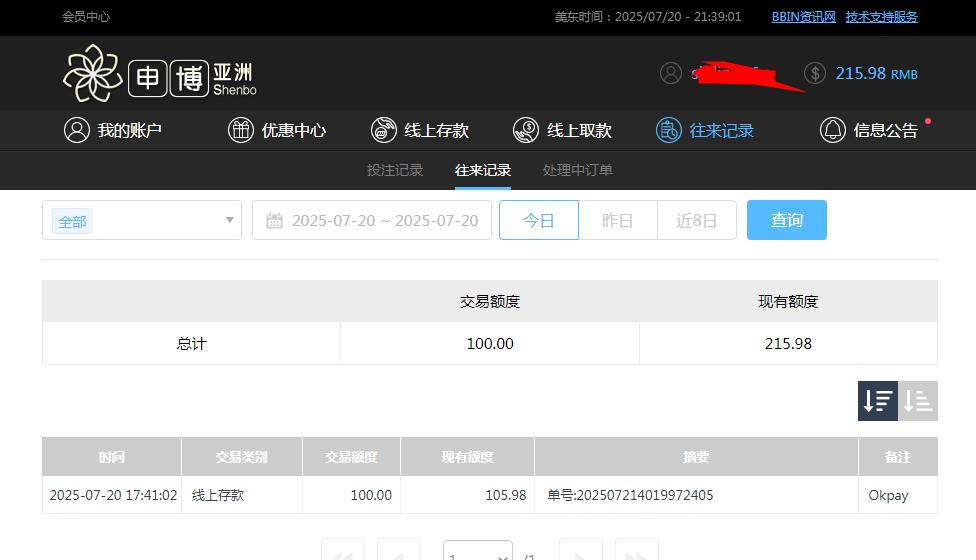Click the 总计 summary row label
This screenshot has width=976, height=560.
coord(191,343)
